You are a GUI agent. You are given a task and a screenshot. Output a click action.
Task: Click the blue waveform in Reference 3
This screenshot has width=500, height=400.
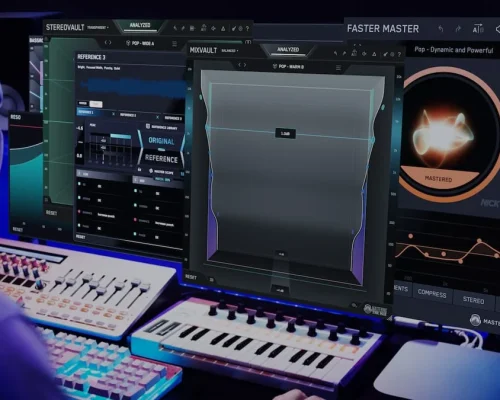click(133, 87)
